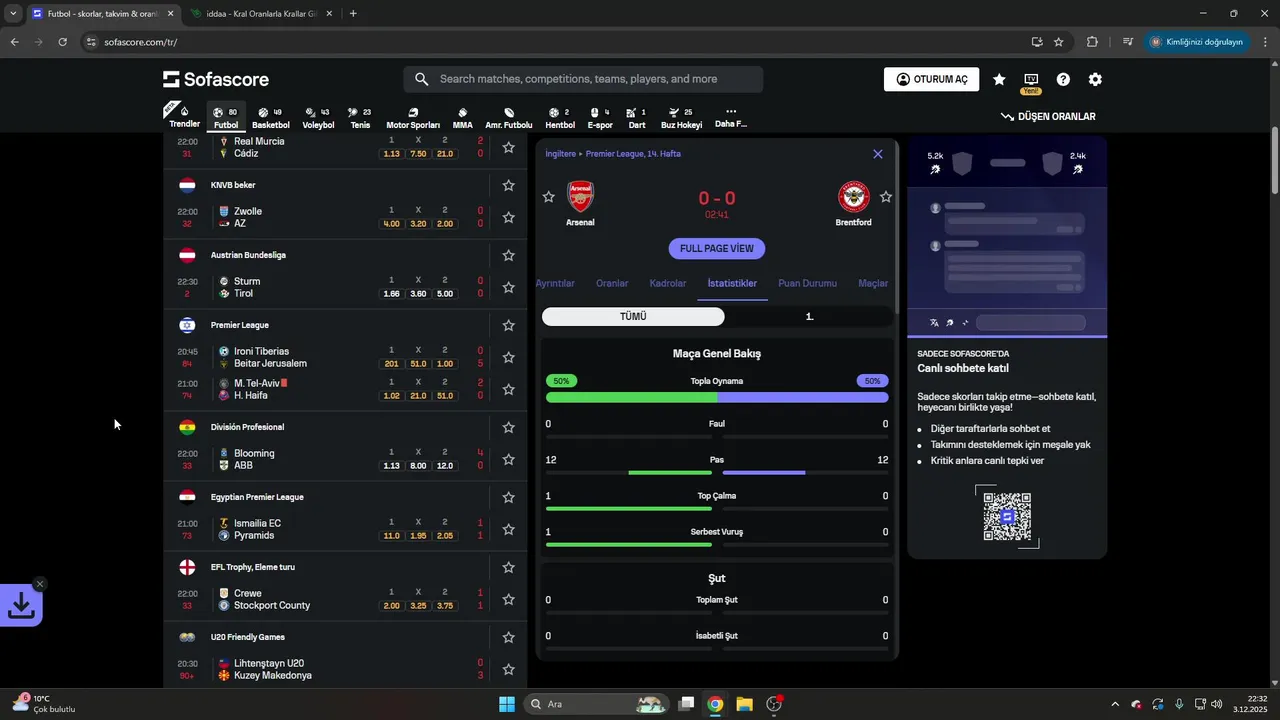Close the Arsenal match detail panel

pyautogui.click(x=878, y=154)
